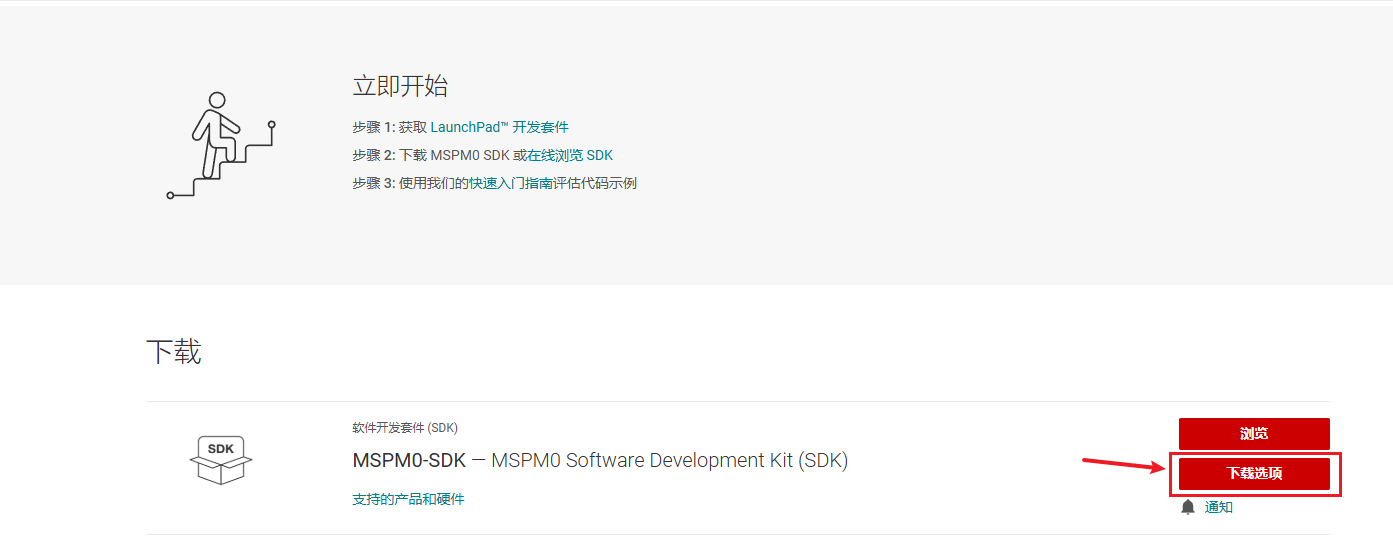1393x544 pixels.
Task: Open the 支持的产品和硬件 link
Action: pyautogui.click(x=408, y=499)
